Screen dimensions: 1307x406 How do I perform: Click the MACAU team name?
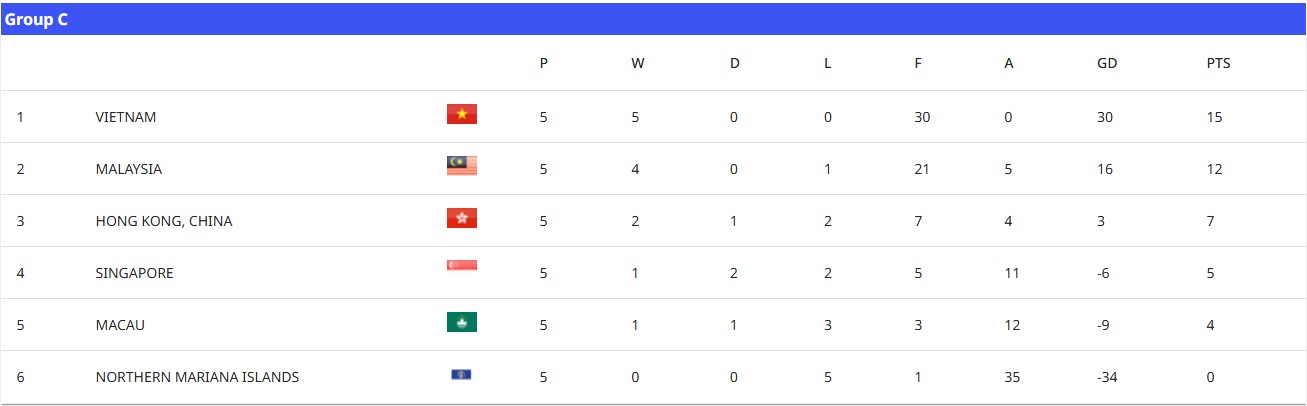click(x=121, y=325)
